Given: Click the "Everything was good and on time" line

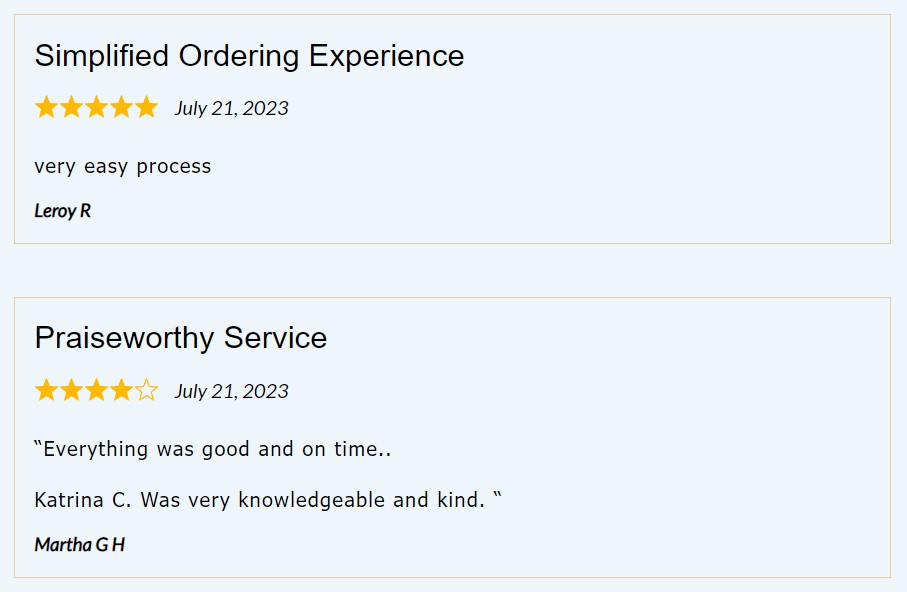Looking at the screenshot, I should pyautogui.click(x=212, y=449).
